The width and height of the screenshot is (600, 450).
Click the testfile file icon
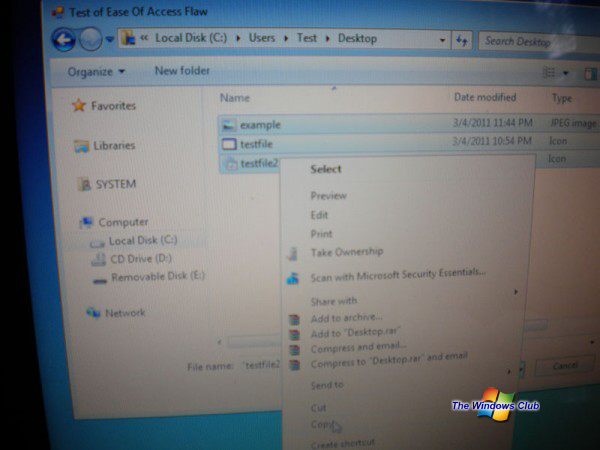229,144
